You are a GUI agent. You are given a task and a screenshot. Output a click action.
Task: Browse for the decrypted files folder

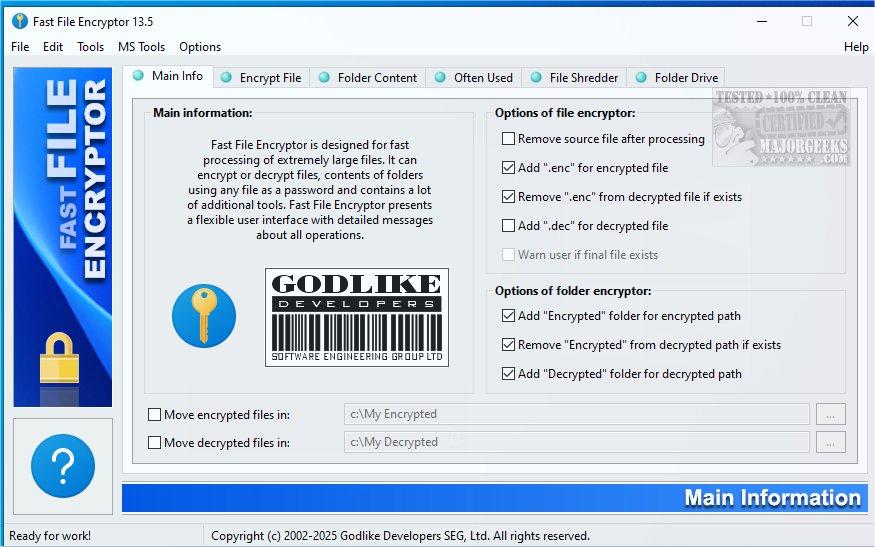[x=830, y=442]
